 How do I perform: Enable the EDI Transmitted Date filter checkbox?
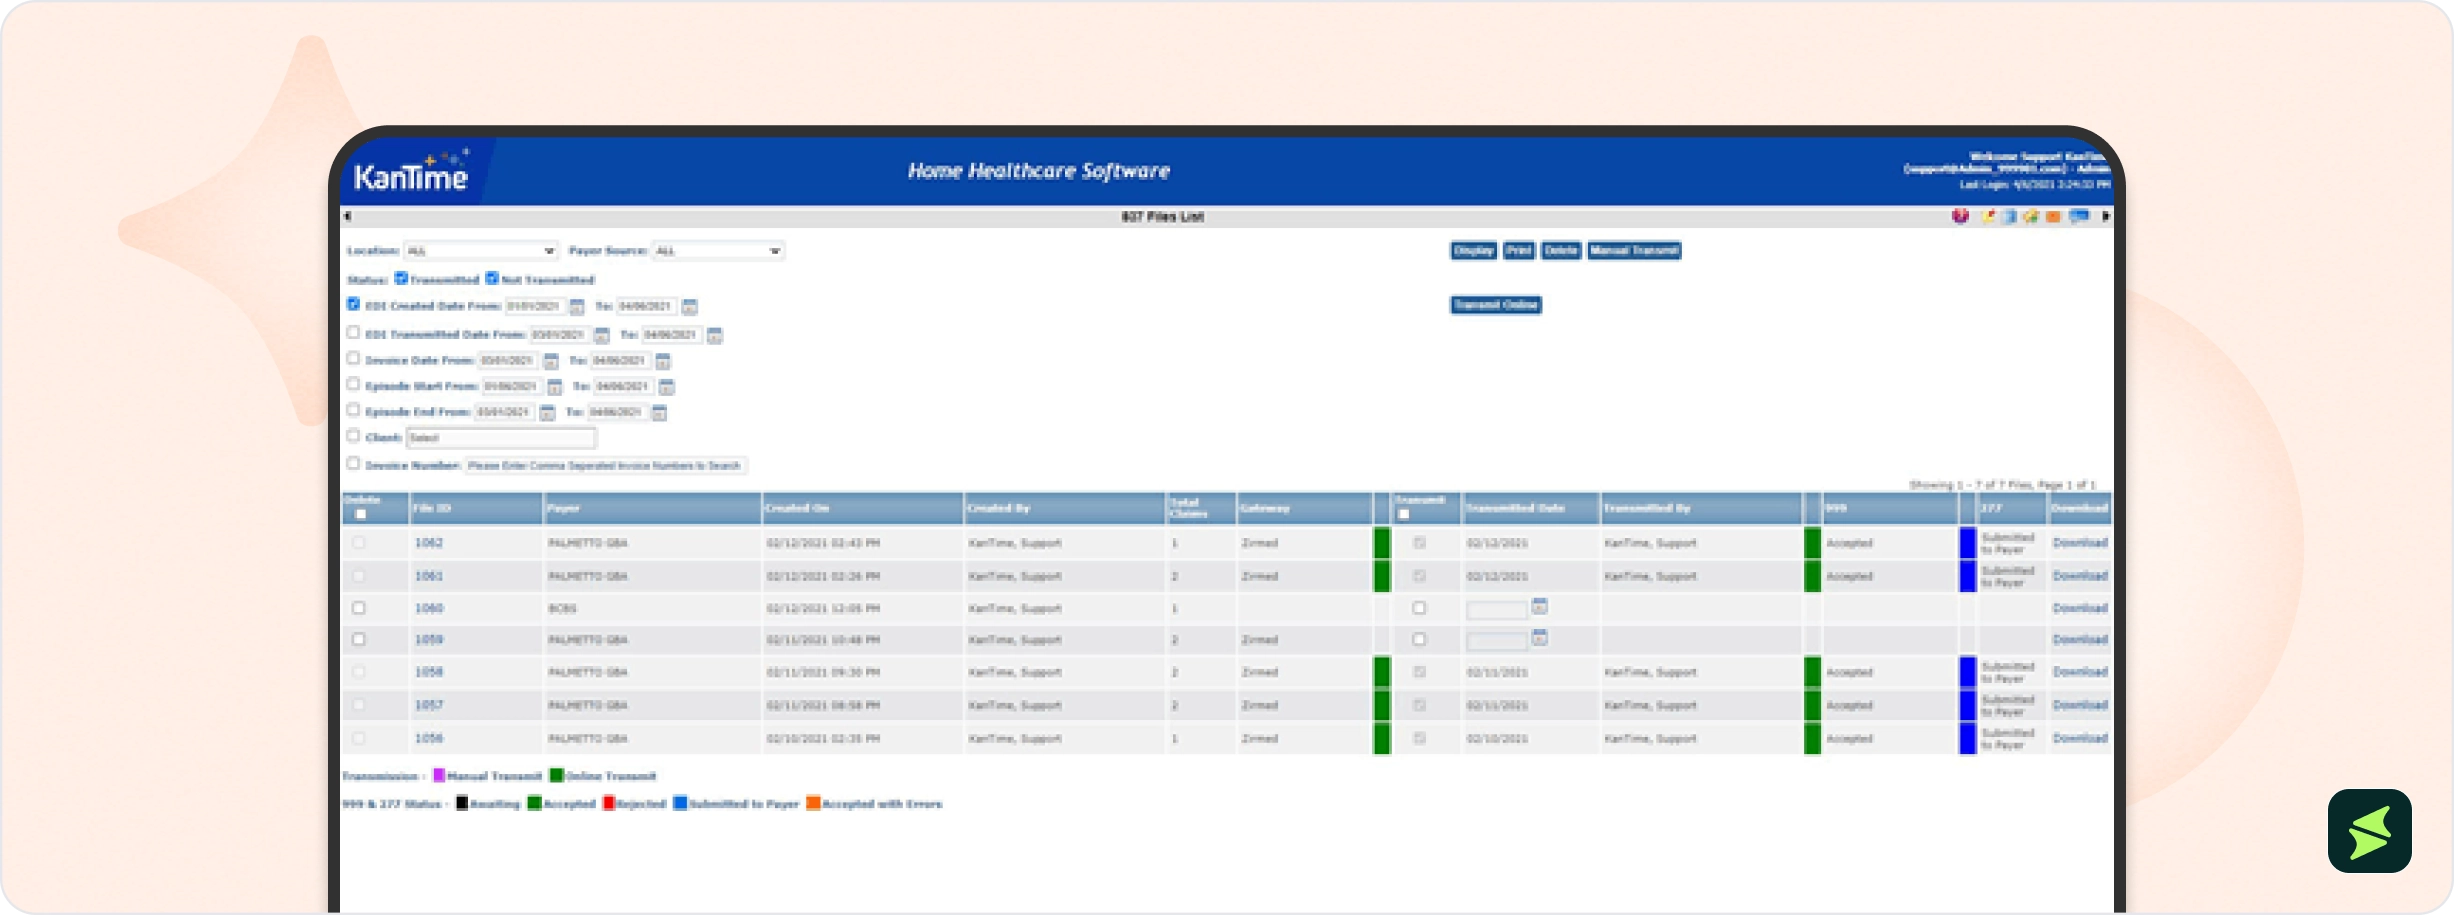point(353,332)
